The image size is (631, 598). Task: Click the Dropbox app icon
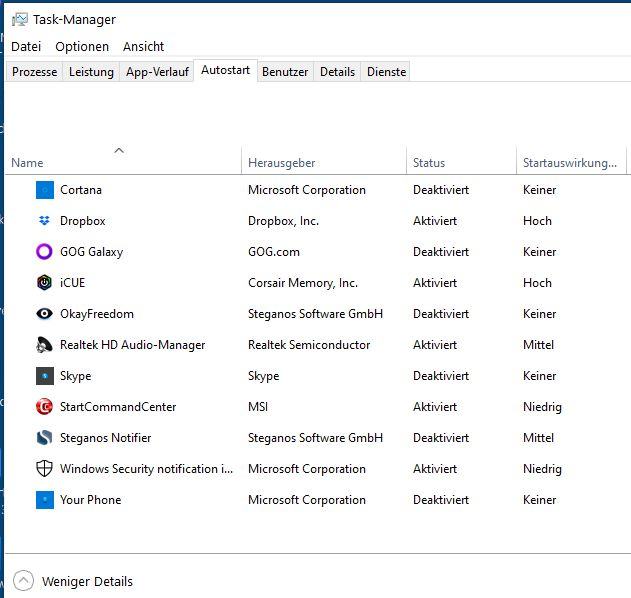pos(44,221)
